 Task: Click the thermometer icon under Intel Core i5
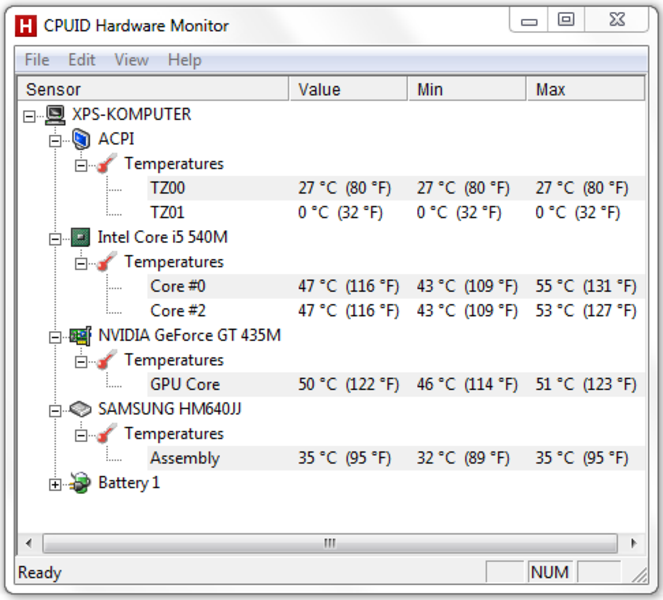(107, 262)
